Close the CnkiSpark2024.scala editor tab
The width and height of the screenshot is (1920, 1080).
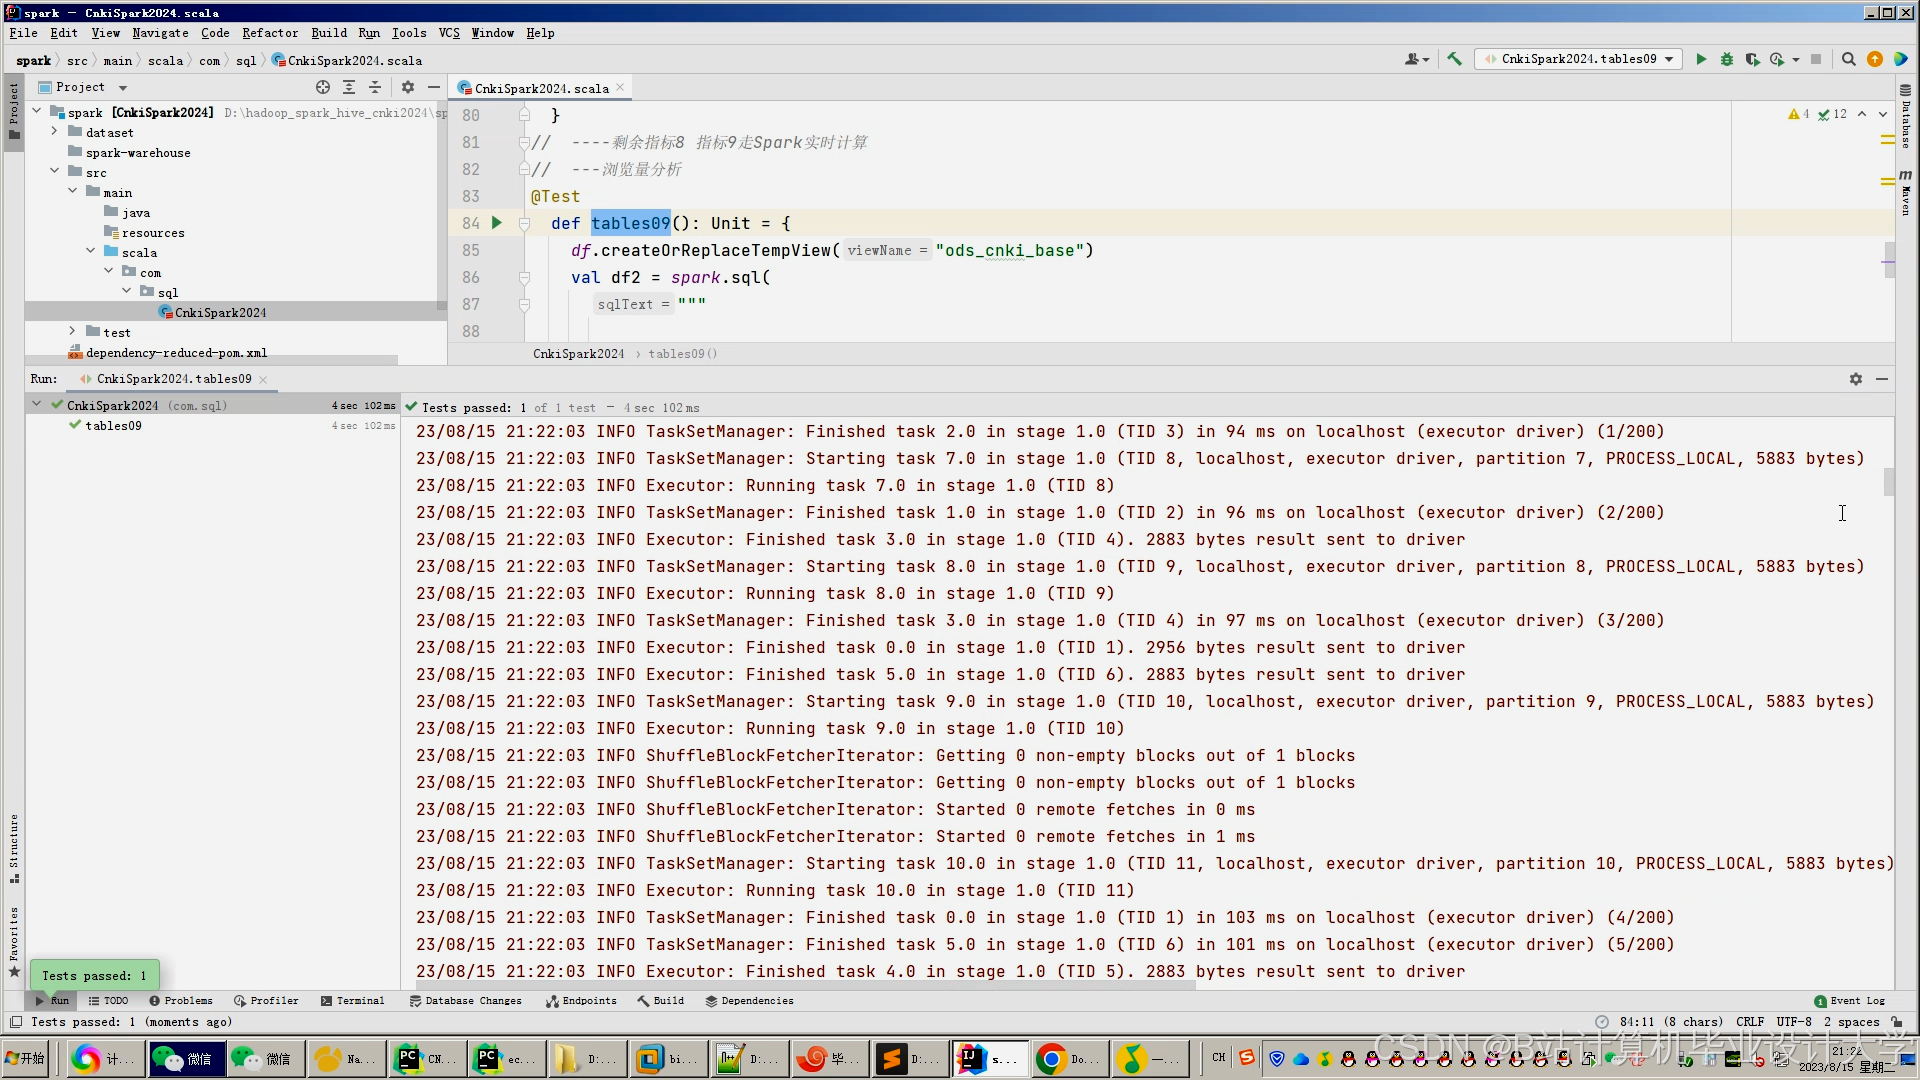620,88
